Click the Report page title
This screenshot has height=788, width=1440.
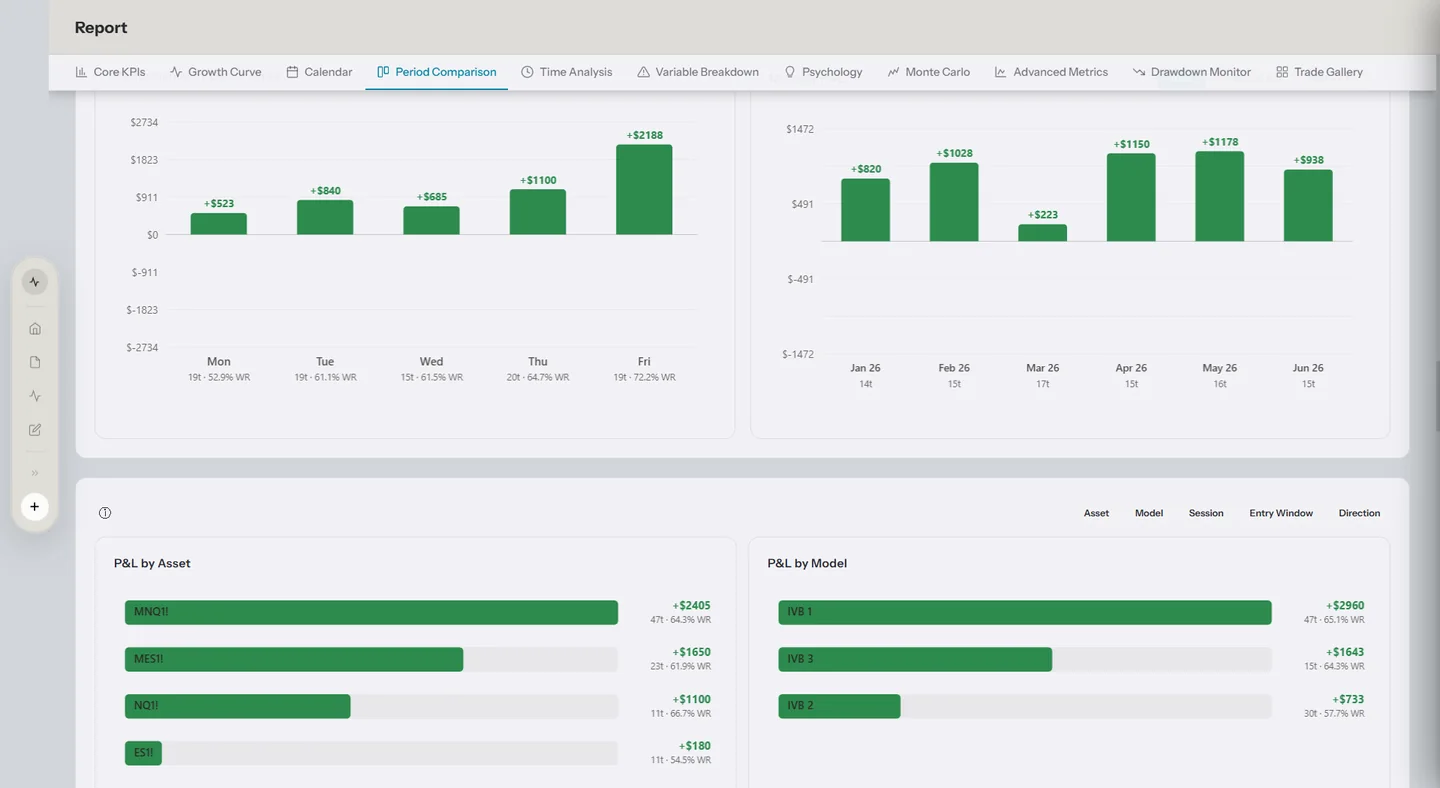(101, 27)
